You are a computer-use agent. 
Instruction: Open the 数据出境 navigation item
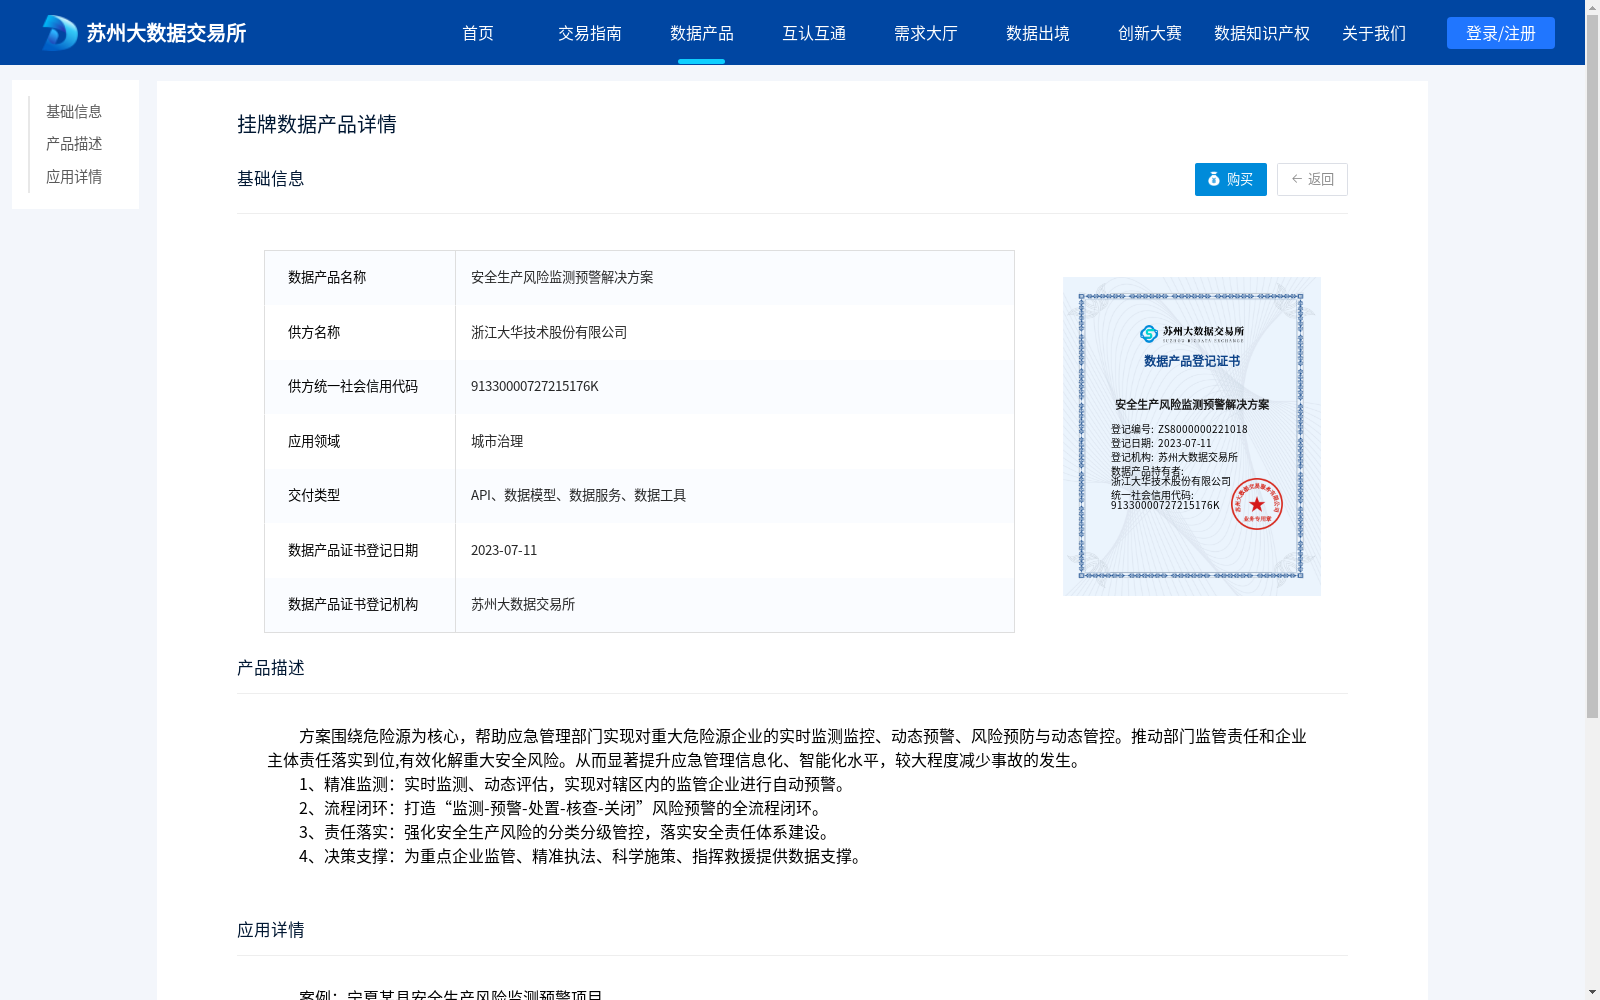(1038, 33)
